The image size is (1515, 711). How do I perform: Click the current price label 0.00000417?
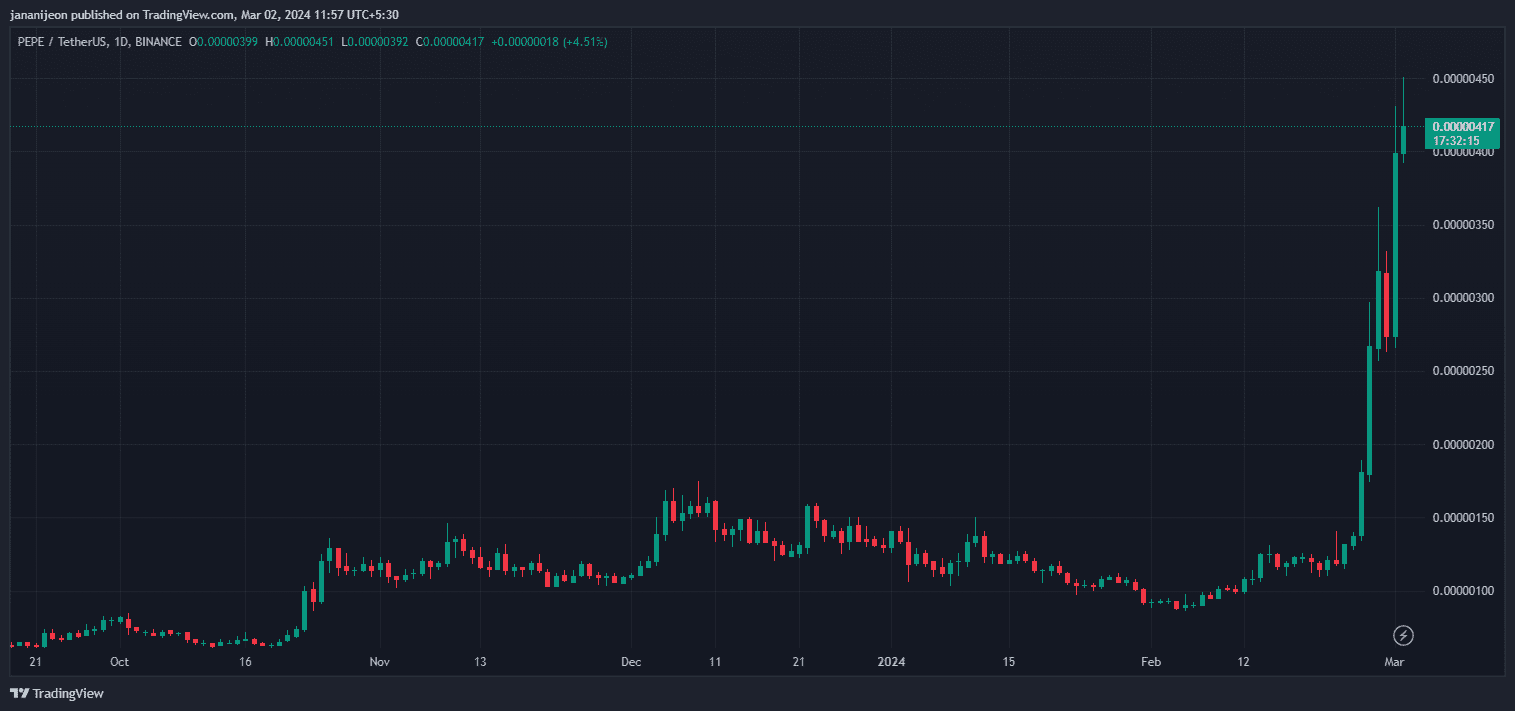tap(1463, 127)
